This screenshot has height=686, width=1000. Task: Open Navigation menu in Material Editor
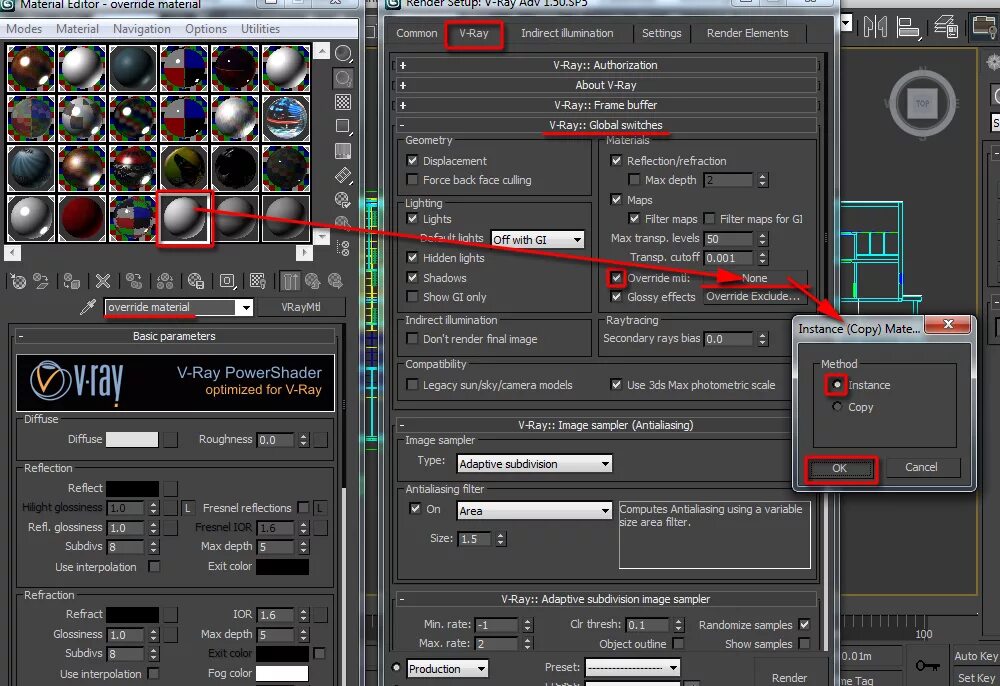pyautogui.click(x=142, y=29)
